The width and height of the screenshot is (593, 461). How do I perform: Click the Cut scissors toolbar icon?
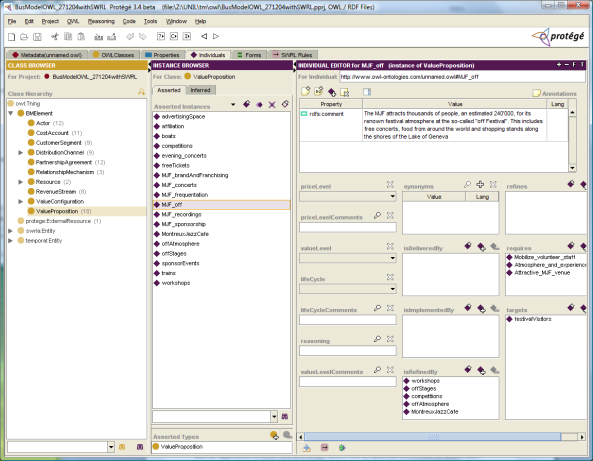(x=55, y=37)
